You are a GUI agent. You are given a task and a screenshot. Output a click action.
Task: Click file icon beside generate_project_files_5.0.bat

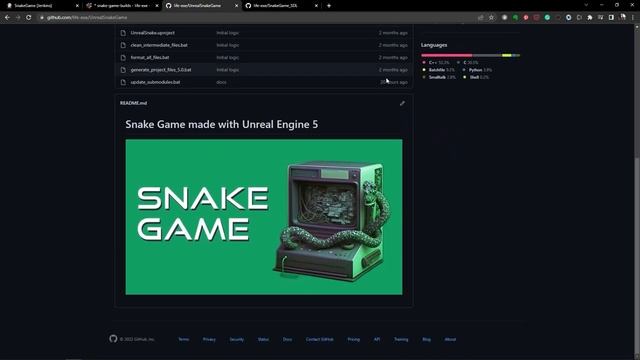[123, 70]
